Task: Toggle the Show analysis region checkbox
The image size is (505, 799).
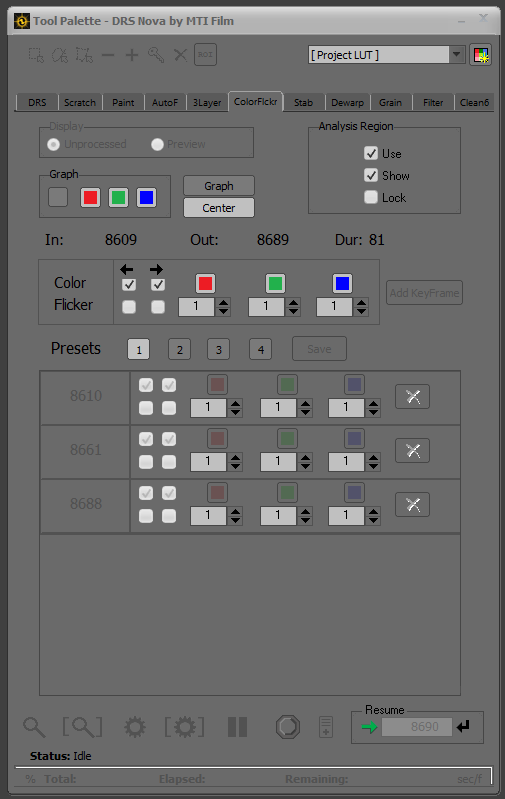Action: [370, 175]
